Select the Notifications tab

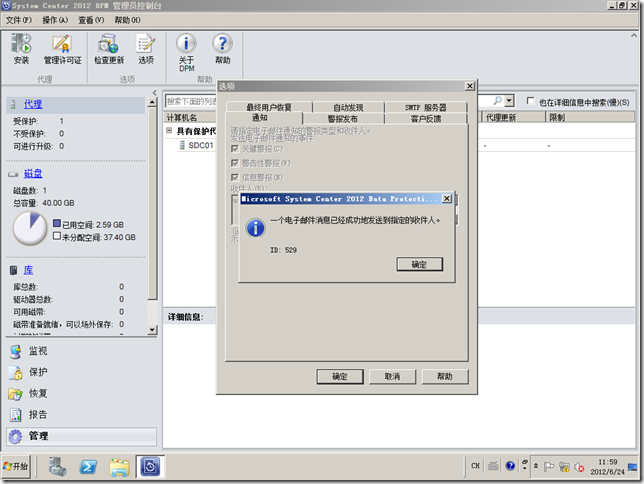(x=260, y=118)
